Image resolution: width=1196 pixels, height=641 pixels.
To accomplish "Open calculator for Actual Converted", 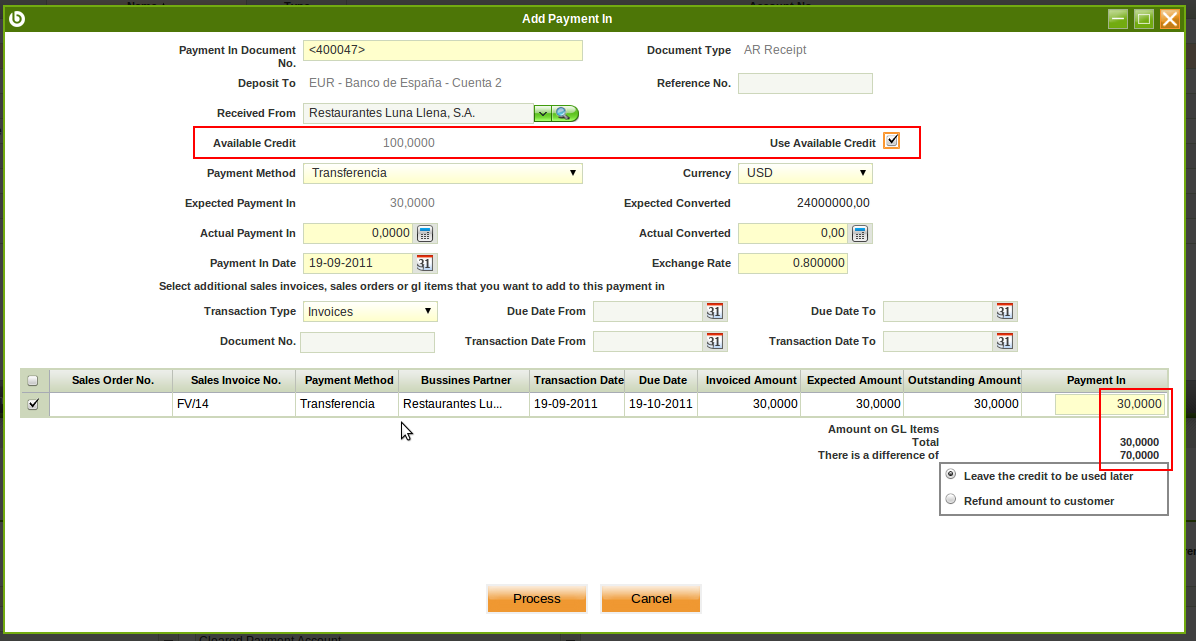I will 860,234.
